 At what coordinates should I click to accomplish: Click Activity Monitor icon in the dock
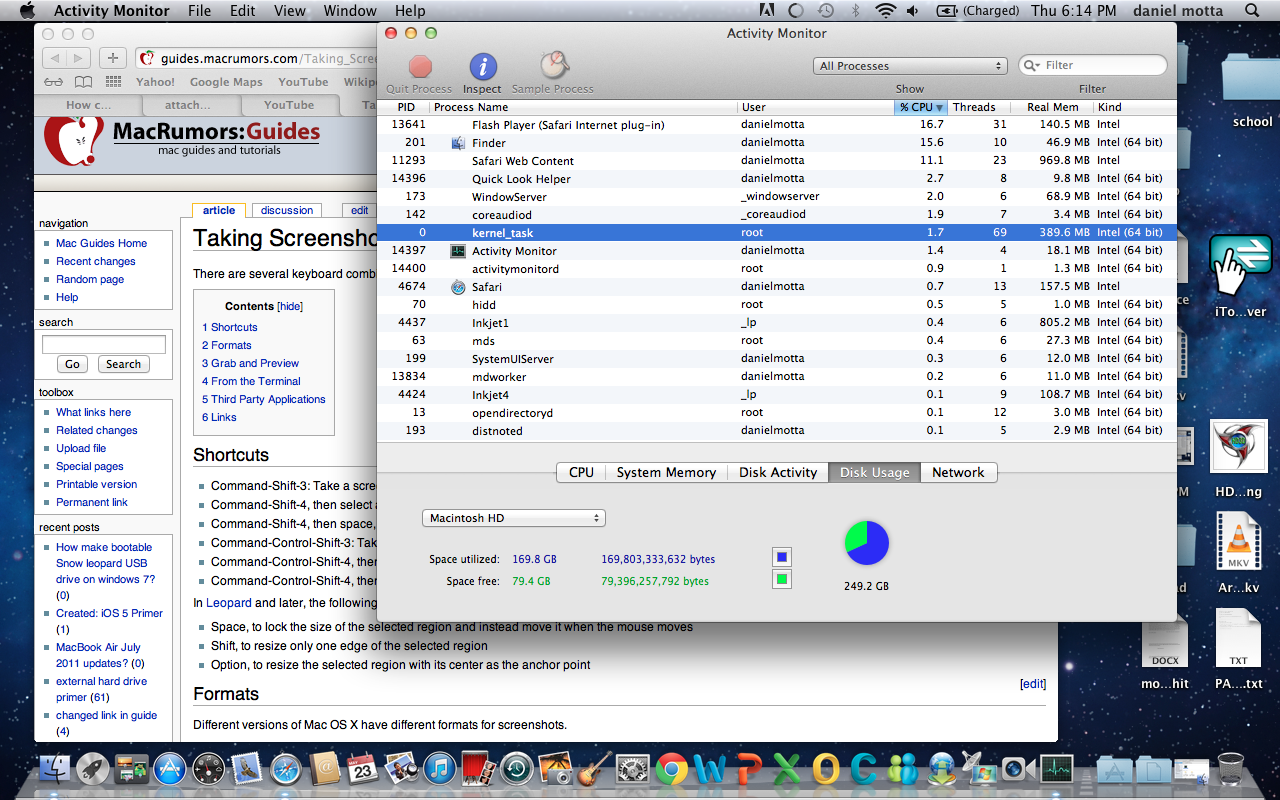click(x=1057, y=769)
